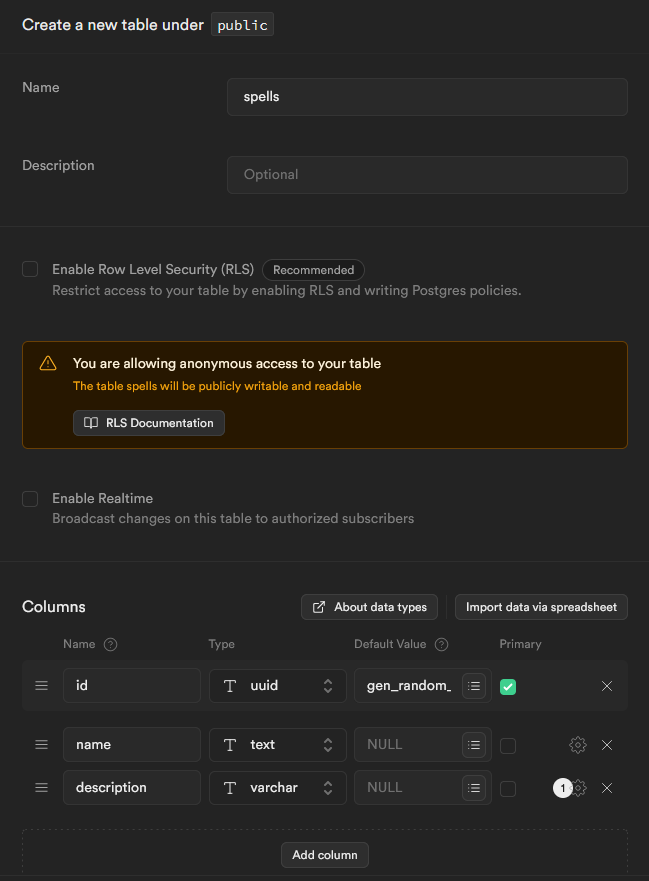Open the text type dropdown for name
649x881 pixels.
click(278, 745)
